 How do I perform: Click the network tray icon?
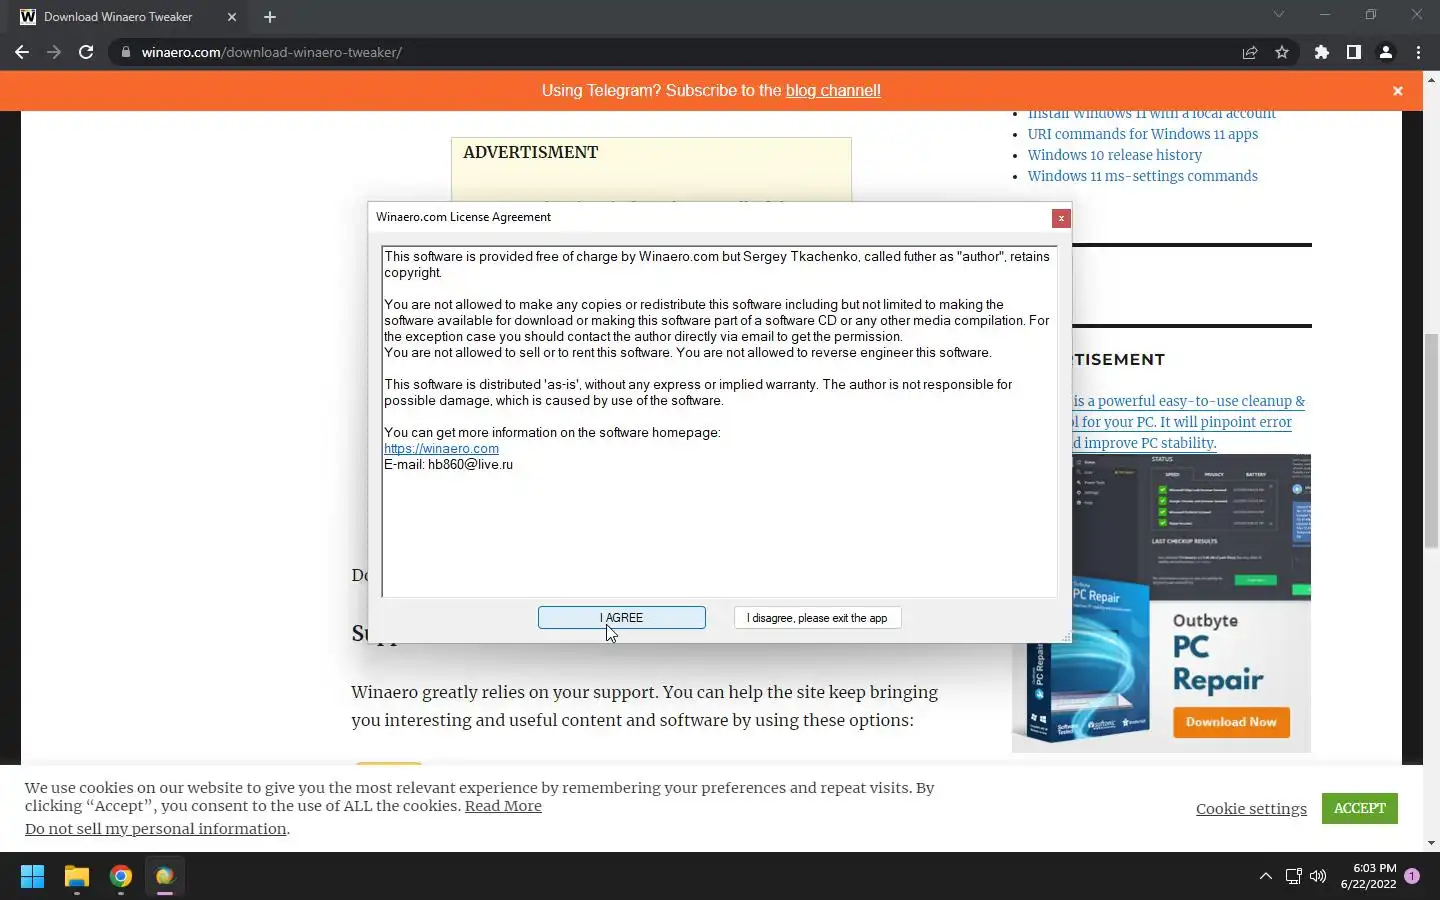click(1293, 876)
